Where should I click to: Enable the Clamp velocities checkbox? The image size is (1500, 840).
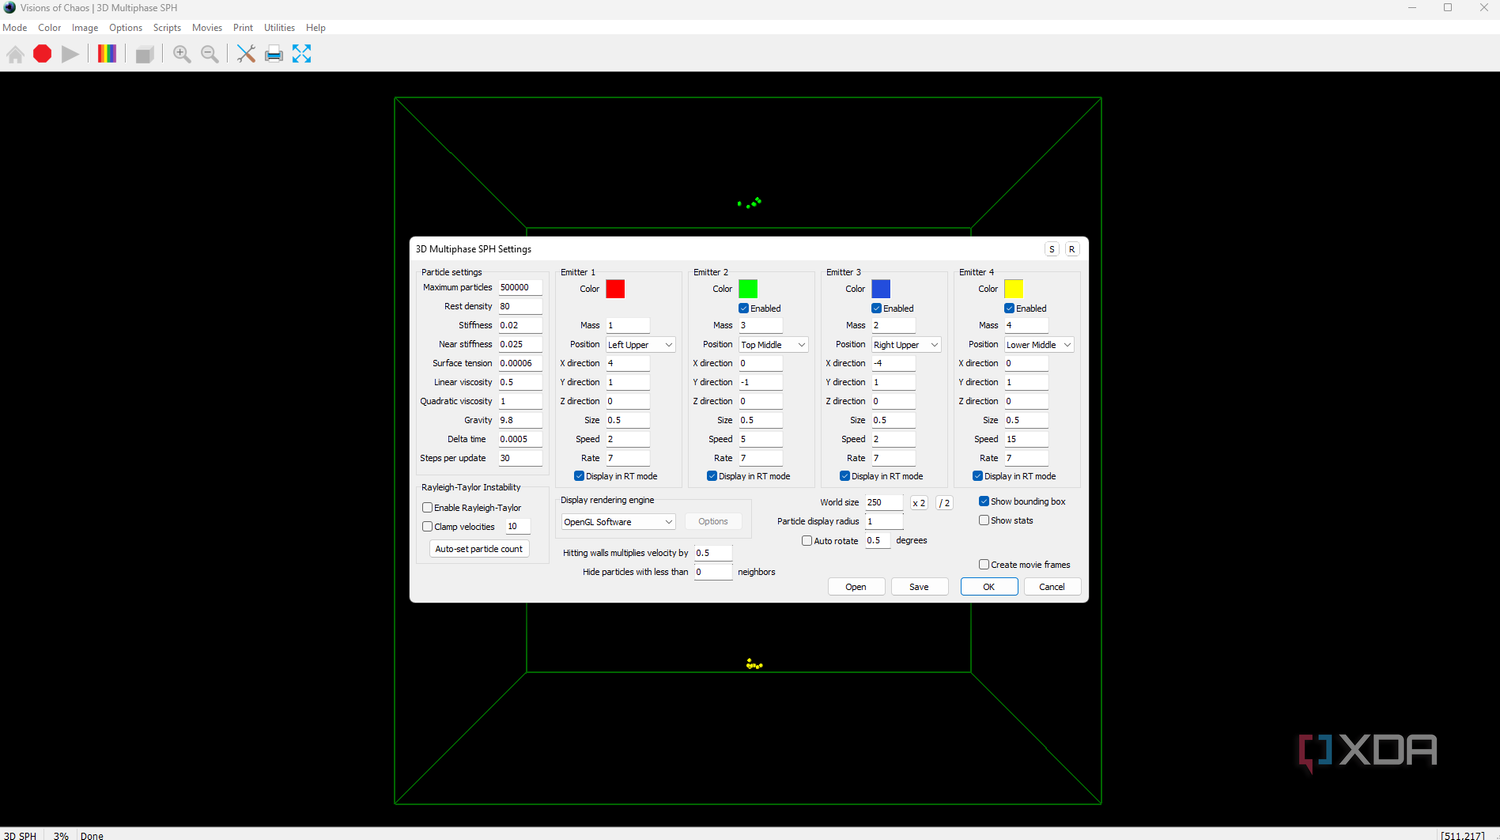coord(428,527)
